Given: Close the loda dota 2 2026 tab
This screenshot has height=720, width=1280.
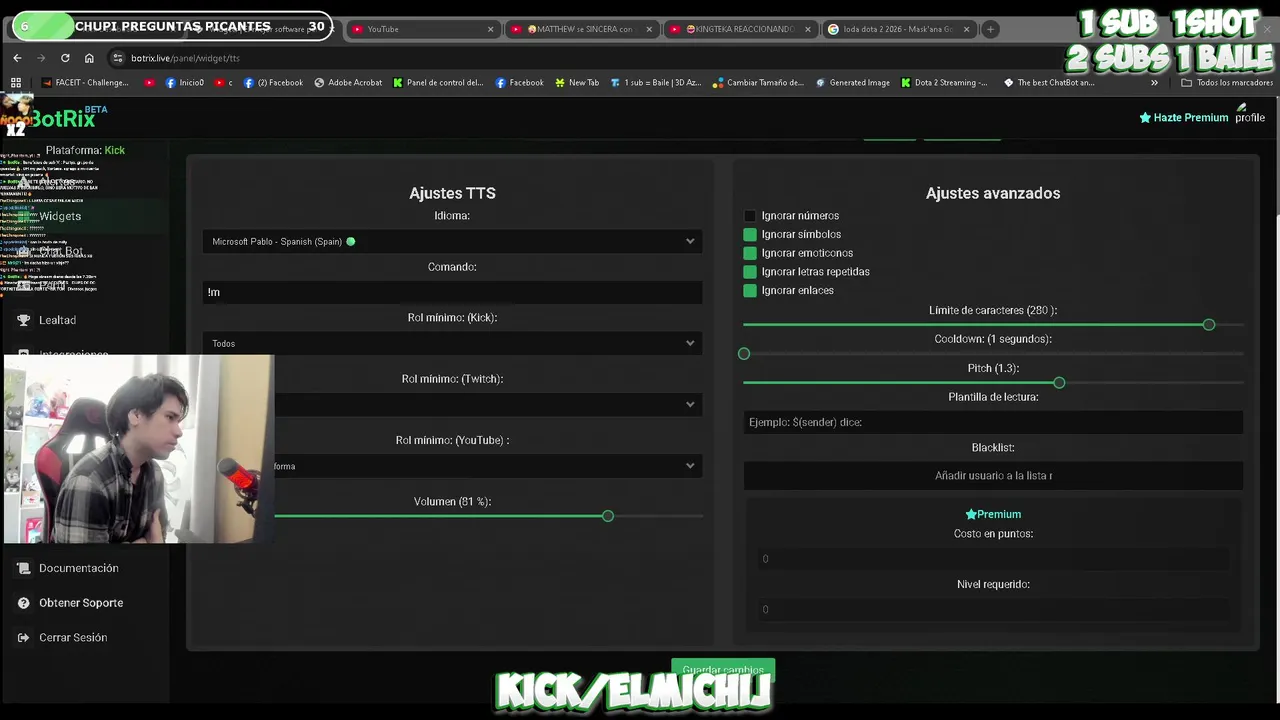Looking at the screenshot, I should click(x=967, y=29).
